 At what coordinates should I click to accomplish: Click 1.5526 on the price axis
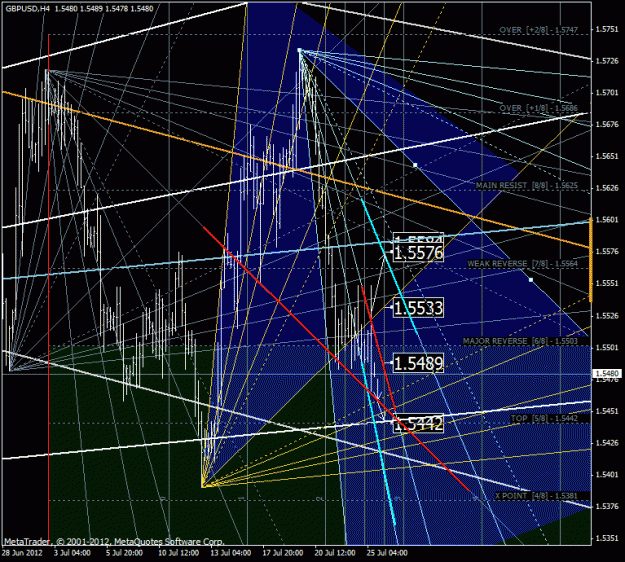[x=607, y=316]
